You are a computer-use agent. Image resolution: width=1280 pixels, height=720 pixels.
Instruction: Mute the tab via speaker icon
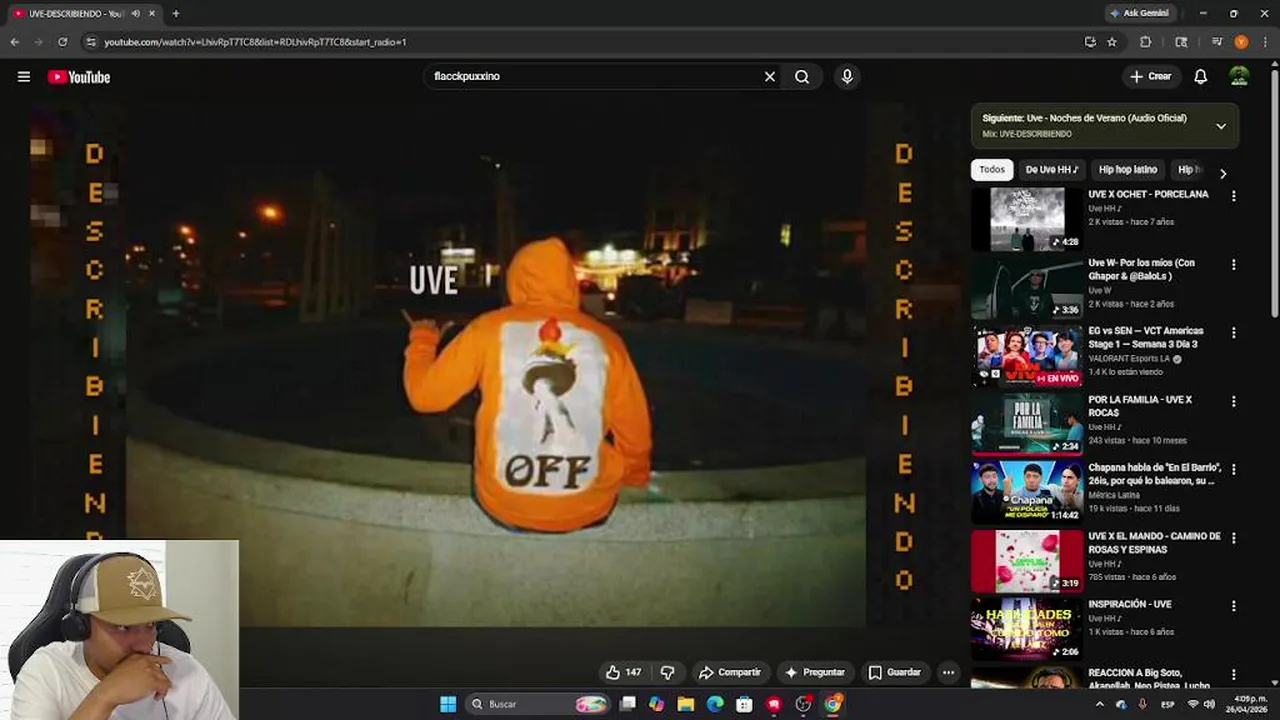tap(135, 13)
